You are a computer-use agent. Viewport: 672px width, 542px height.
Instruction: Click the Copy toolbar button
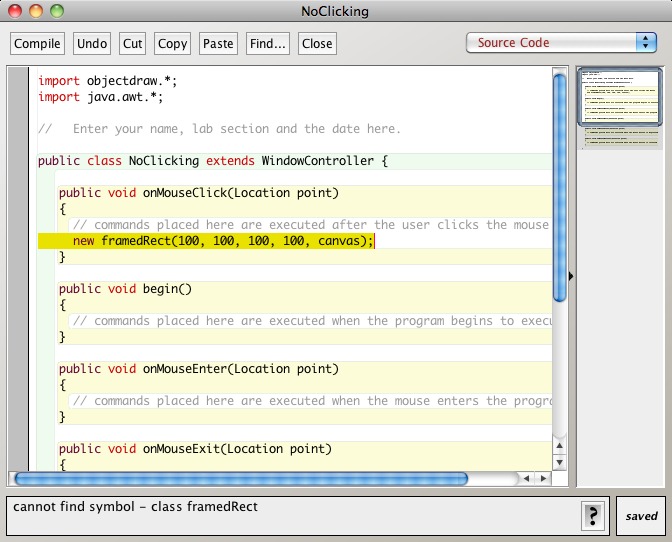tap(172, 44)
